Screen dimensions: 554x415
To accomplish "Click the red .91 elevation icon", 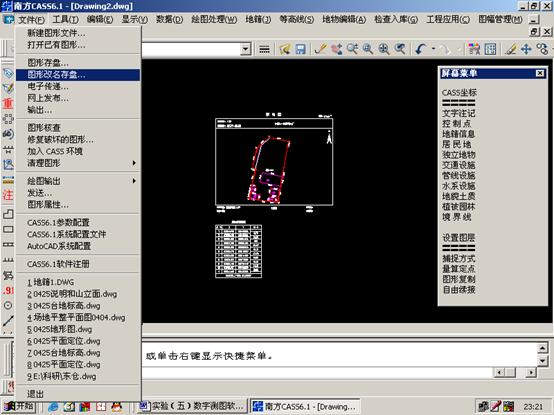I will coord(8,290).
